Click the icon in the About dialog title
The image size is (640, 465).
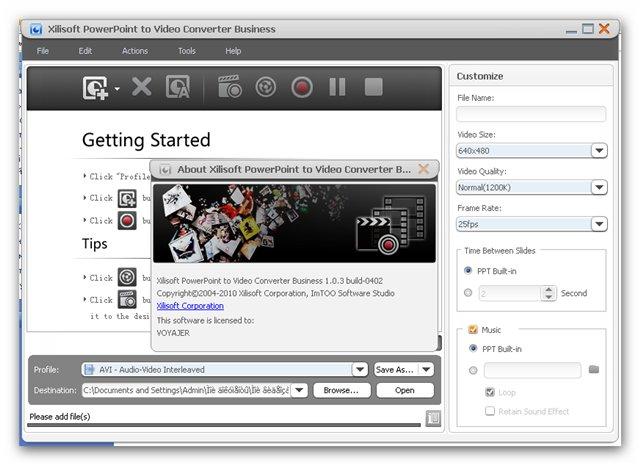165,169
